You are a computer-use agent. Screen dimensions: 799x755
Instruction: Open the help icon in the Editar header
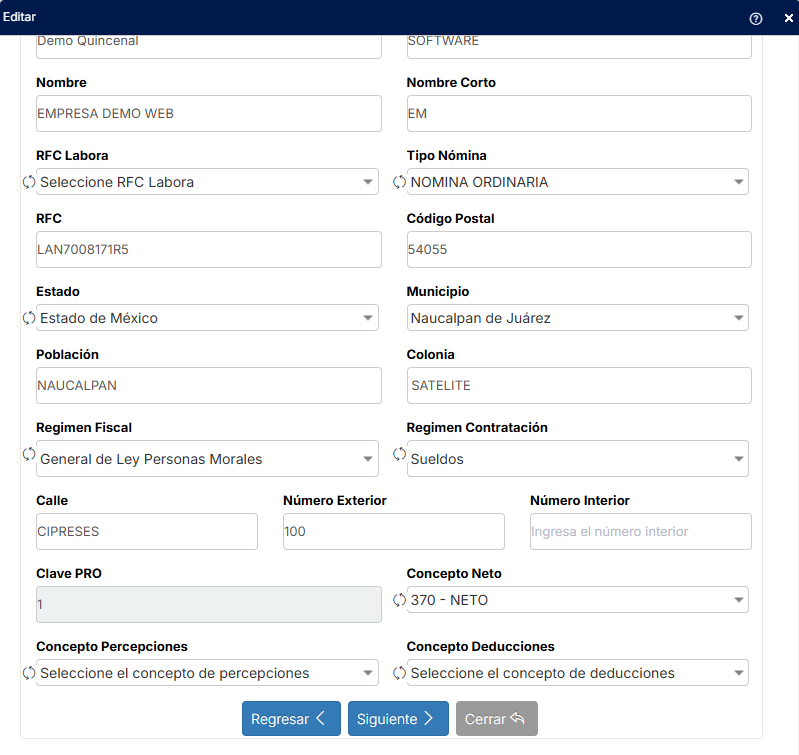[756, 18]
